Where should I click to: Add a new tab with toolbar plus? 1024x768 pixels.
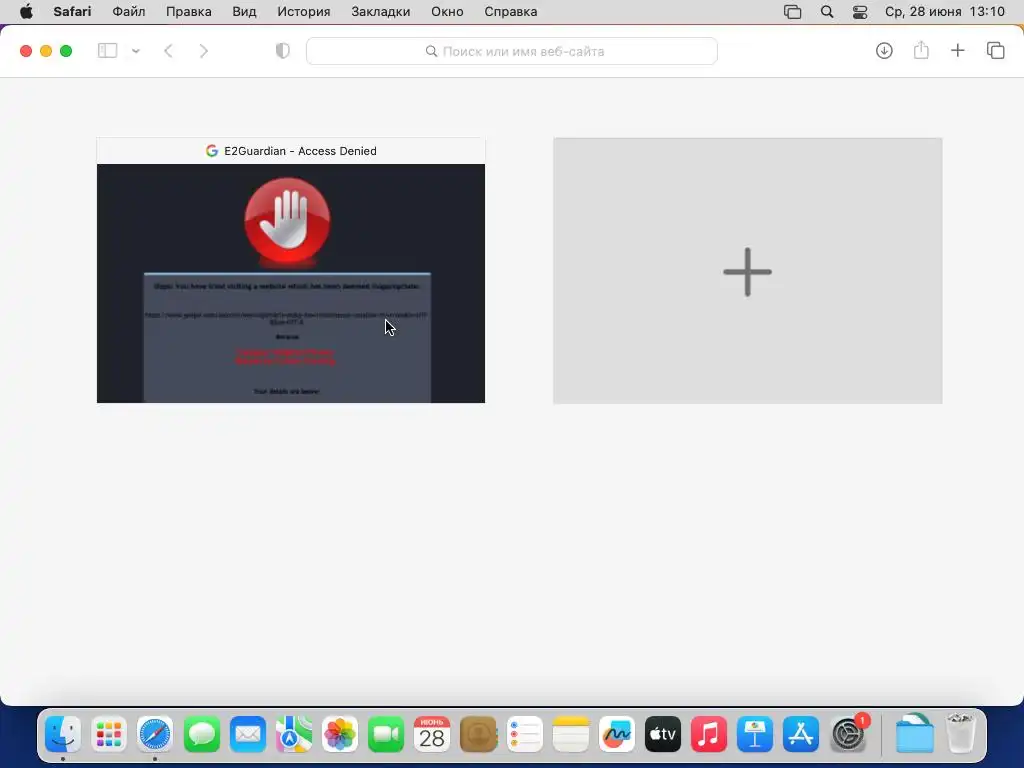[957, 50]
